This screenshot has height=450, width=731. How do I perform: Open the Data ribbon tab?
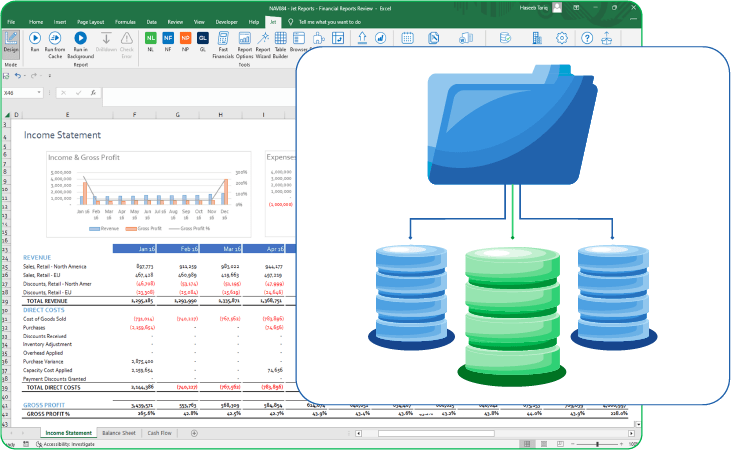[x=152, y=22]
